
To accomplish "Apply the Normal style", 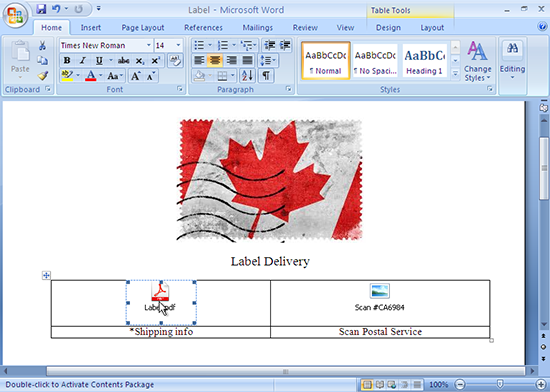I will pyautogui.click(x=326, y=61).
